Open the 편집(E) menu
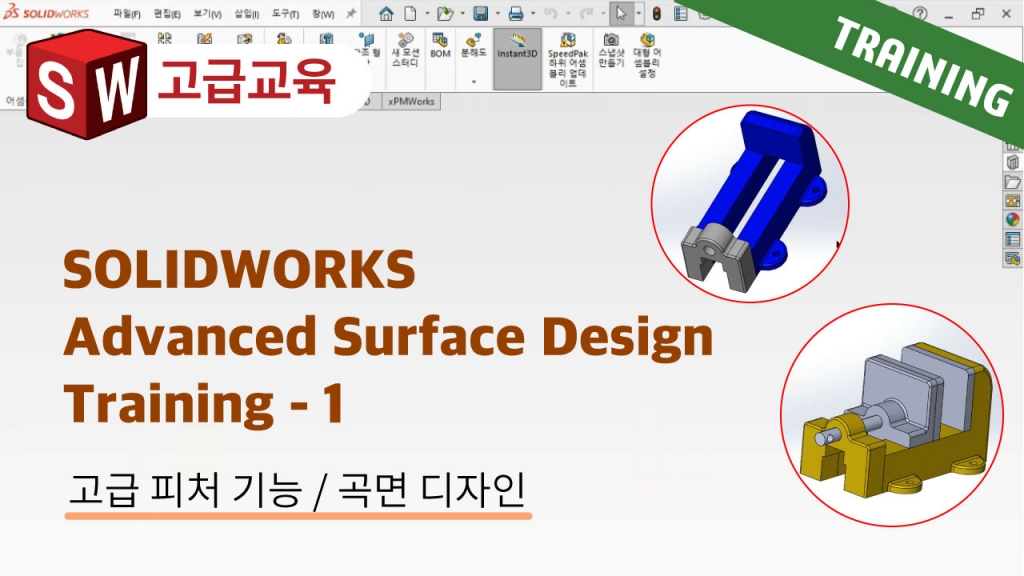Viewport: 1024px width, 576px height. tap(167, 14)
